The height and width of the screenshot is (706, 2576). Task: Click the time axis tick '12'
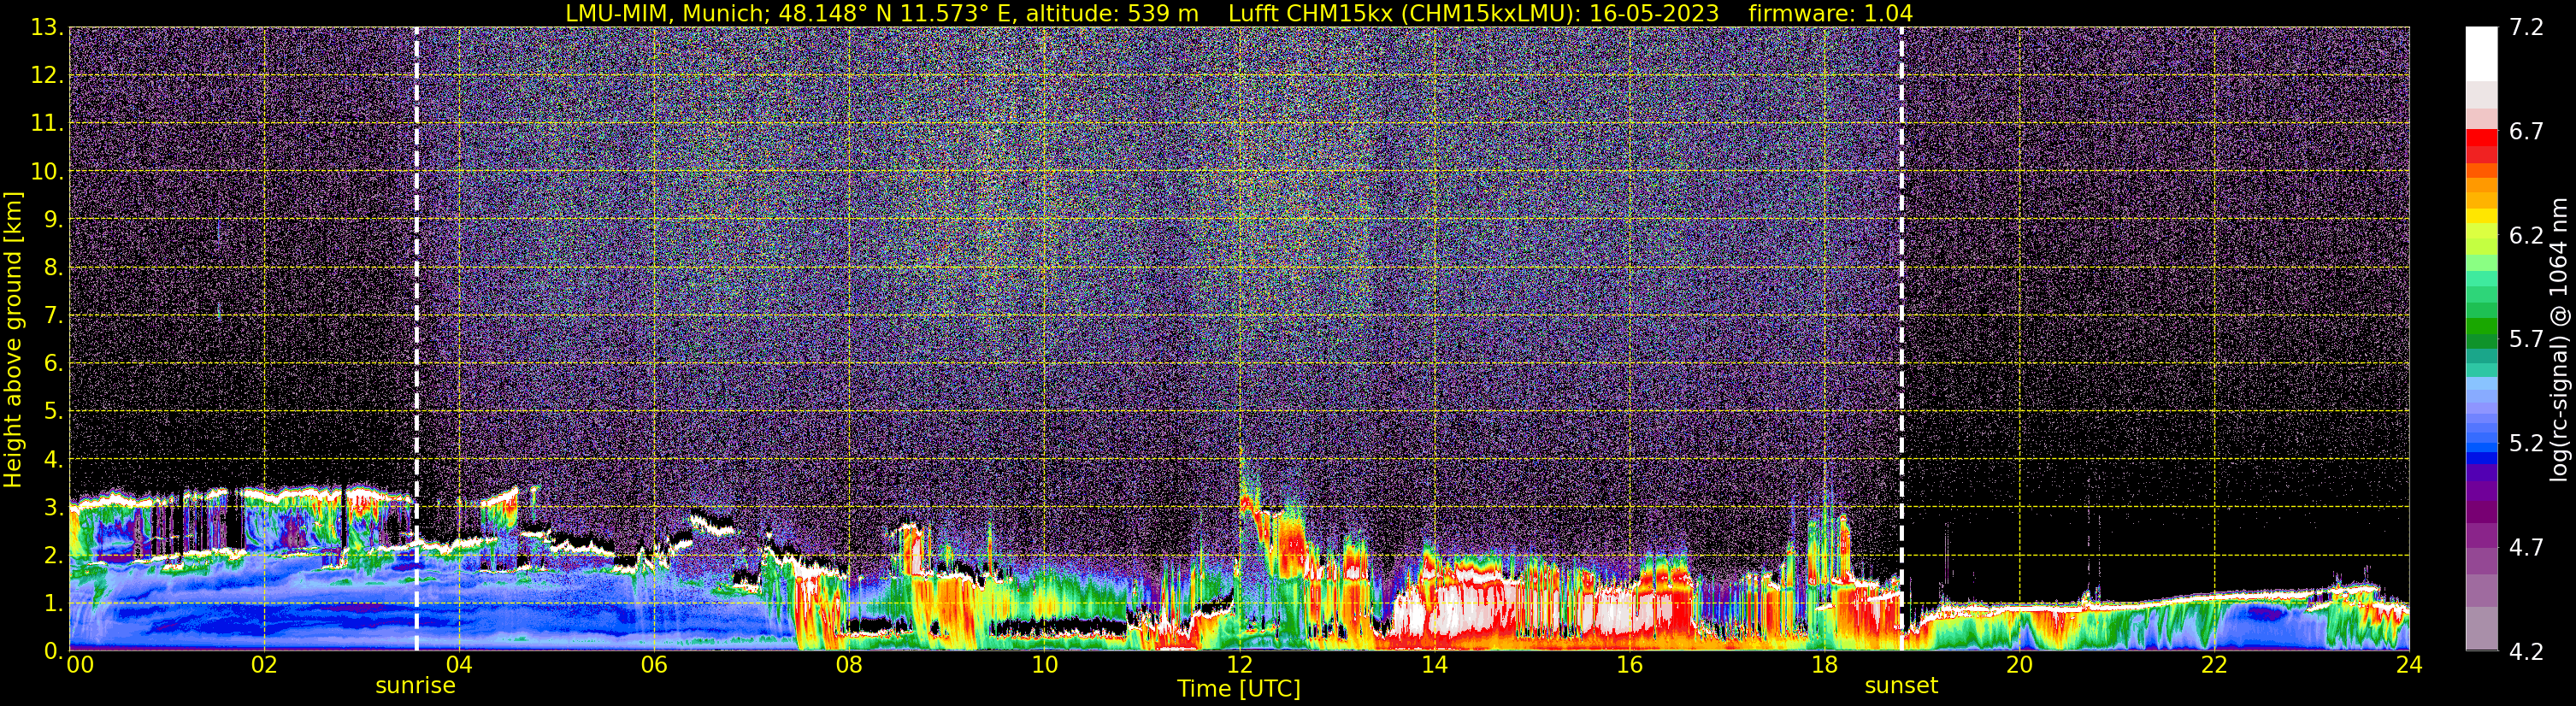point(1239,665)
